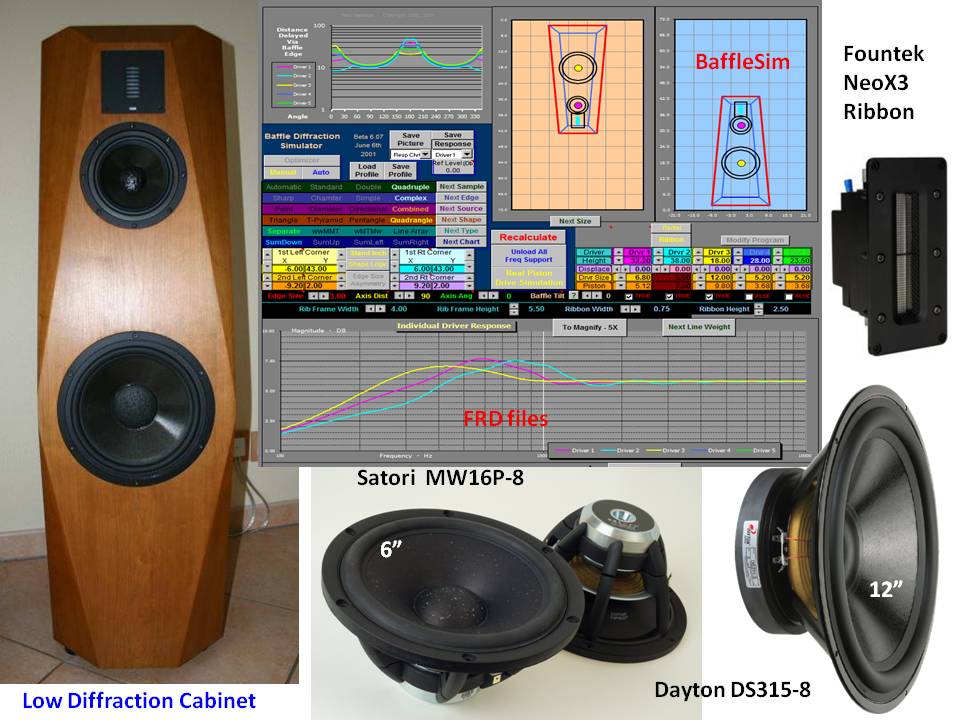Screen dimensions: 960x720
Task: Increase Rib Frame Width with right arrow
Action: (x=380, y=309)
